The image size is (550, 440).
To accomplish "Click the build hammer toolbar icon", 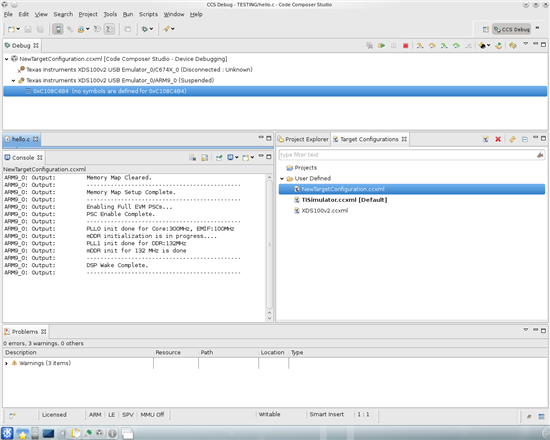I will [166, 29].
